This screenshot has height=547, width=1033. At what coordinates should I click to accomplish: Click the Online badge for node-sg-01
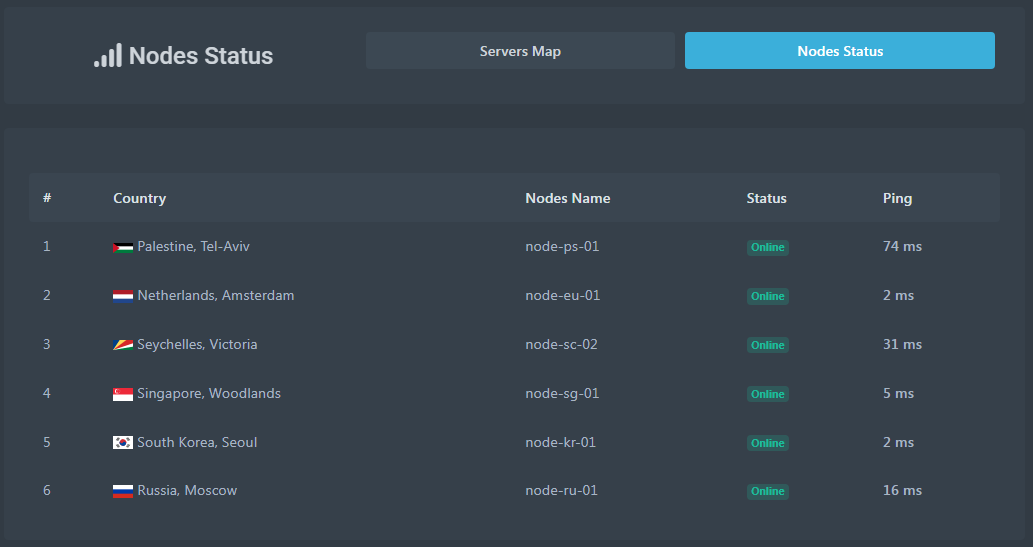[768, 394]
